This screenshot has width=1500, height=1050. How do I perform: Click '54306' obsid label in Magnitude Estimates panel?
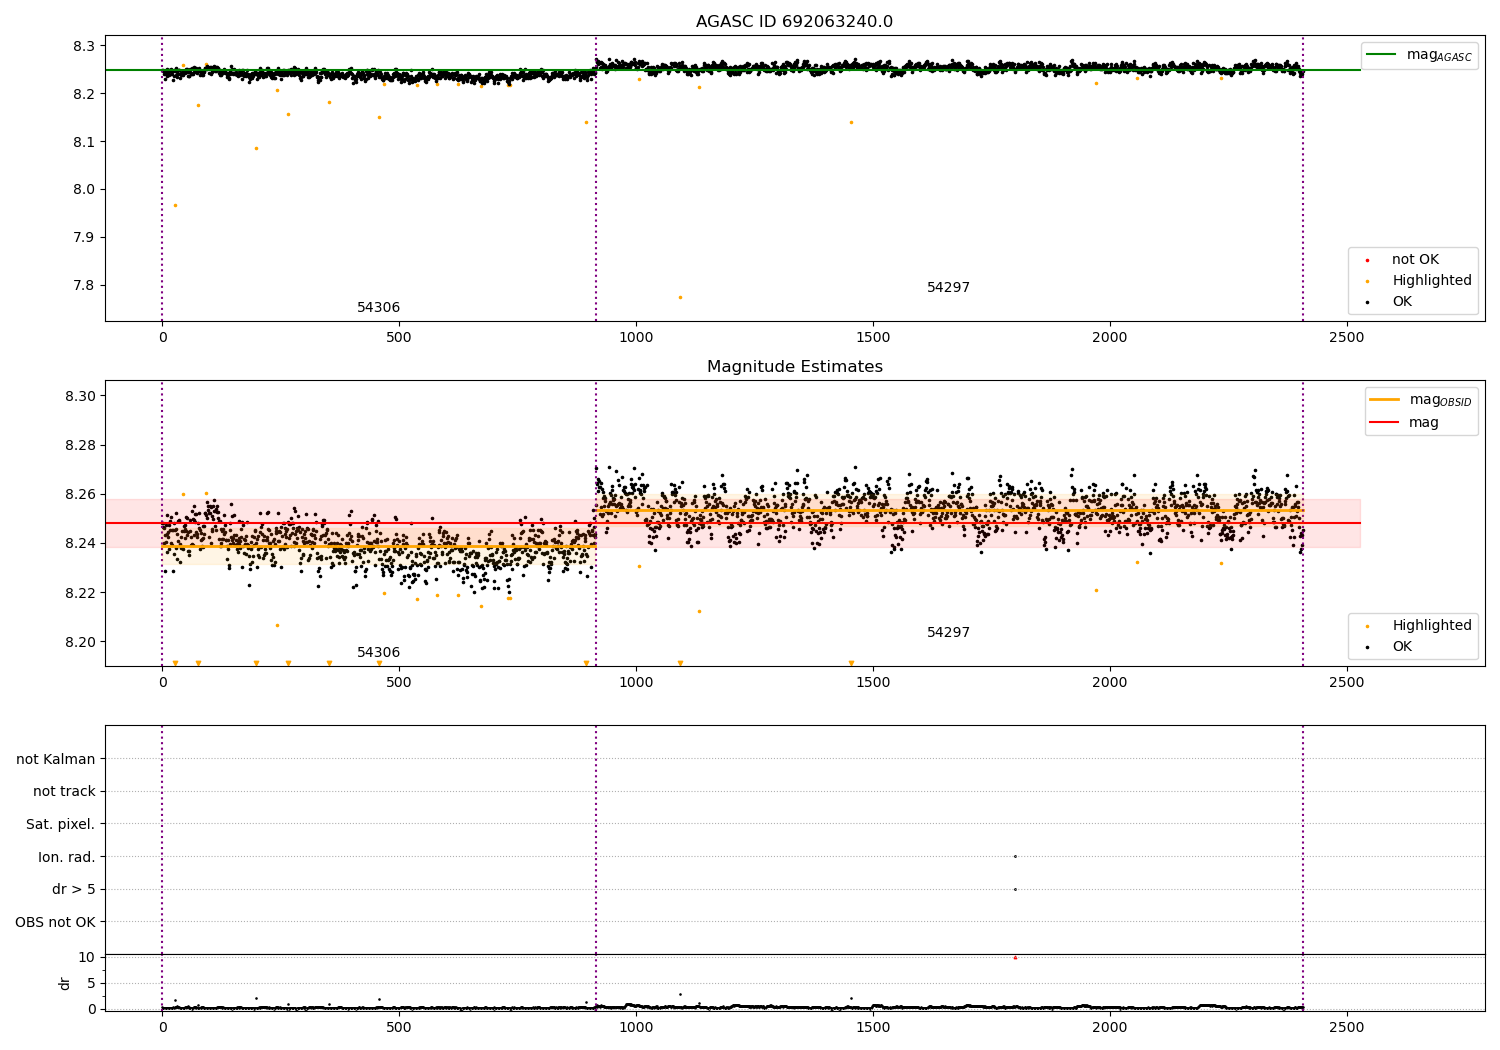tap(378, 653)
